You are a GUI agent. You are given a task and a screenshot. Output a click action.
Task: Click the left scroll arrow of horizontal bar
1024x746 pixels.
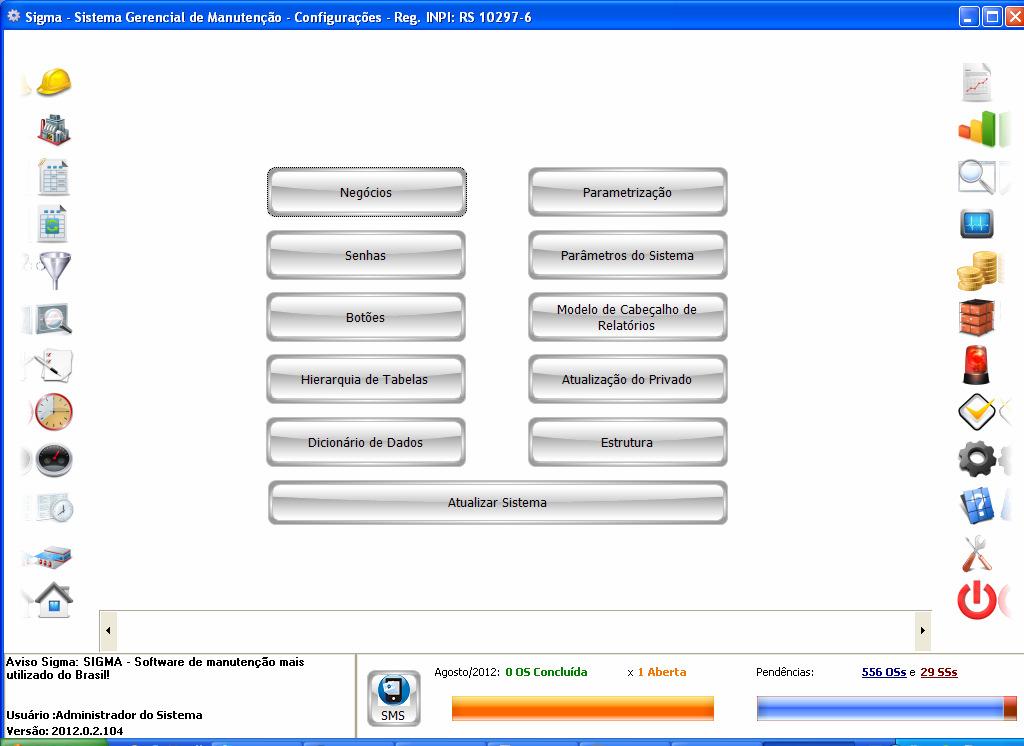108,630
